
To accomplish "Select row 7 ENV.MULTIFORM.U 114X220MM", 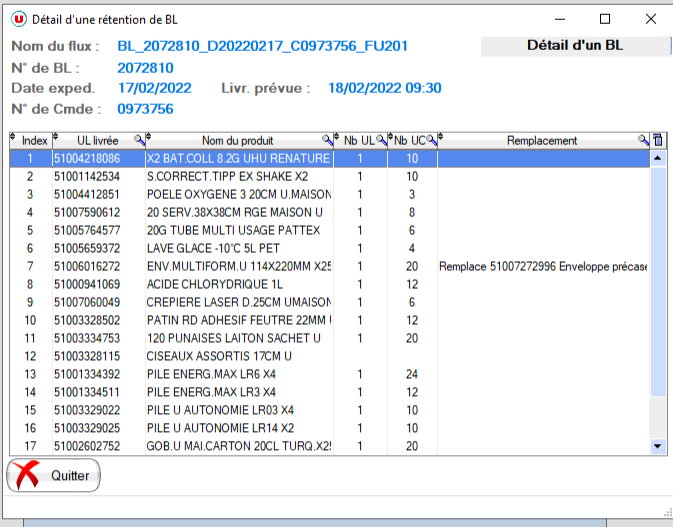I will click(x=238, y=267).
